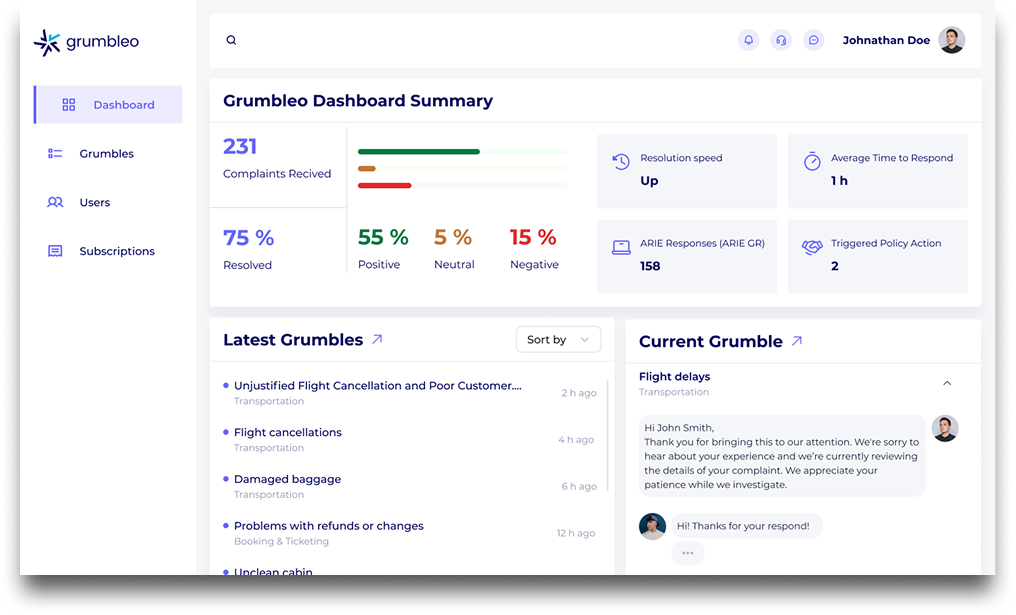Click the green Positive sentiment bar
This screenshot has height=615, width=1016.
[421, 151]
